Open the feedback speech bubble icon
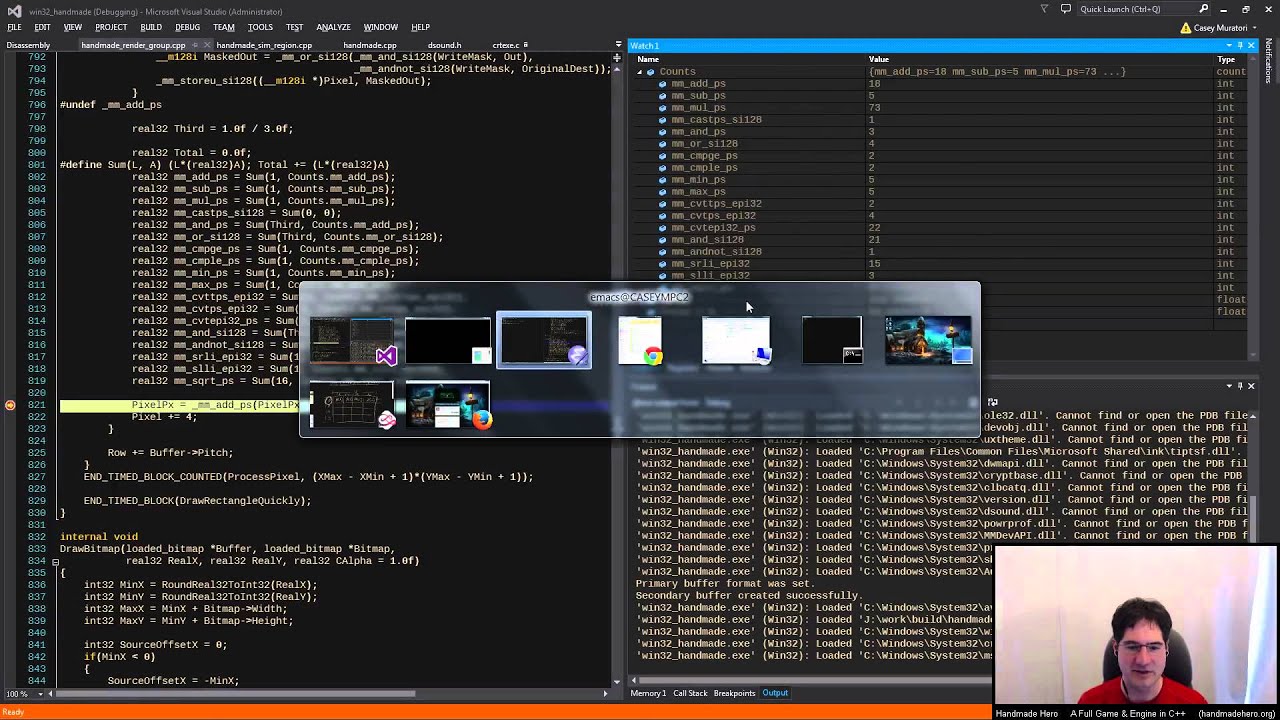 pyautogui.click(x=1066, y=9)
